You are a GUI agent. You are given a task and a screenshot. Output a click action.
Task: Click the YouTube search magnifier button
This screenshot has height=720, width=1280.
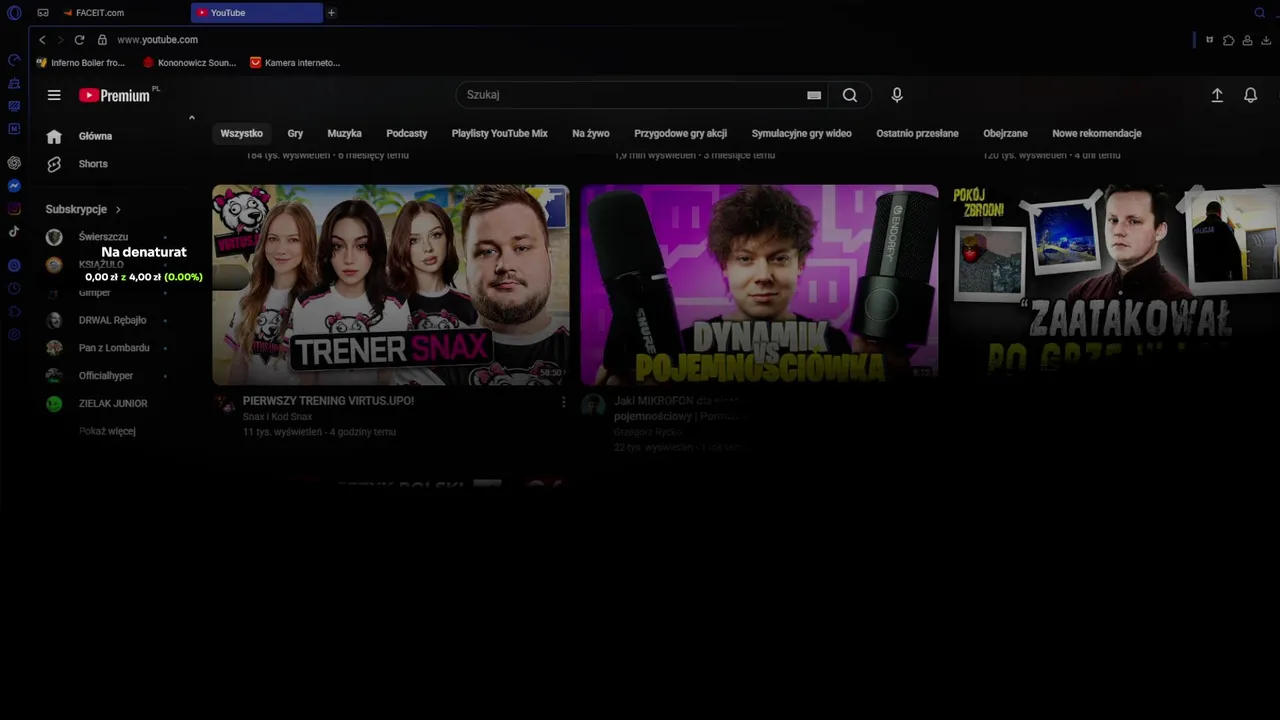coord(850,95)
